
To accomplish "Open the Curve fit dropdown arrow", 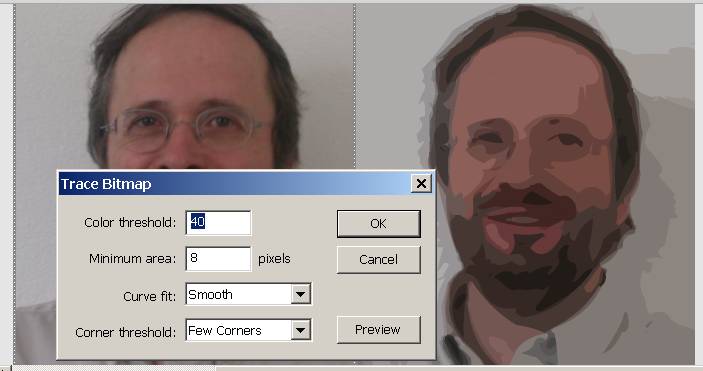I will [x=300, y=294].
